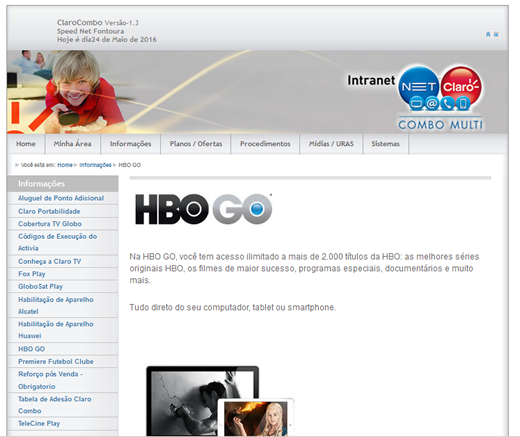Open GloboSat Play sidebar link
This screenshot has width=520, height=437.
tap(40, 286)
